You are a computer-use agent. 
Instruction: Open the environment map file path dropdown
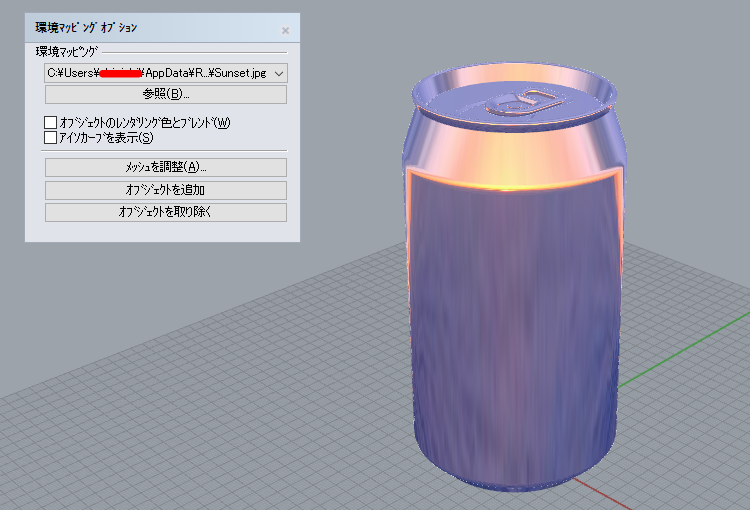(165, 73)
